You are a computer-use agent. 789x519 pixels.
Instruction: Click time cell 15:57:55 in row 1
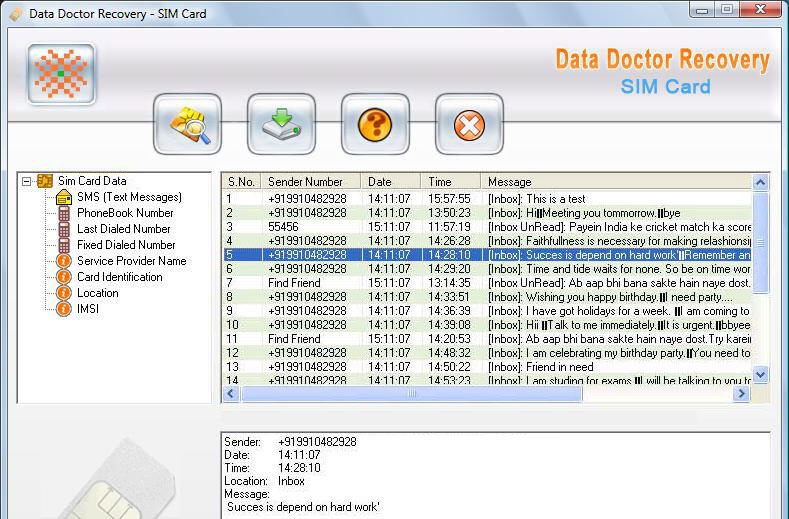tap(449, 199)
